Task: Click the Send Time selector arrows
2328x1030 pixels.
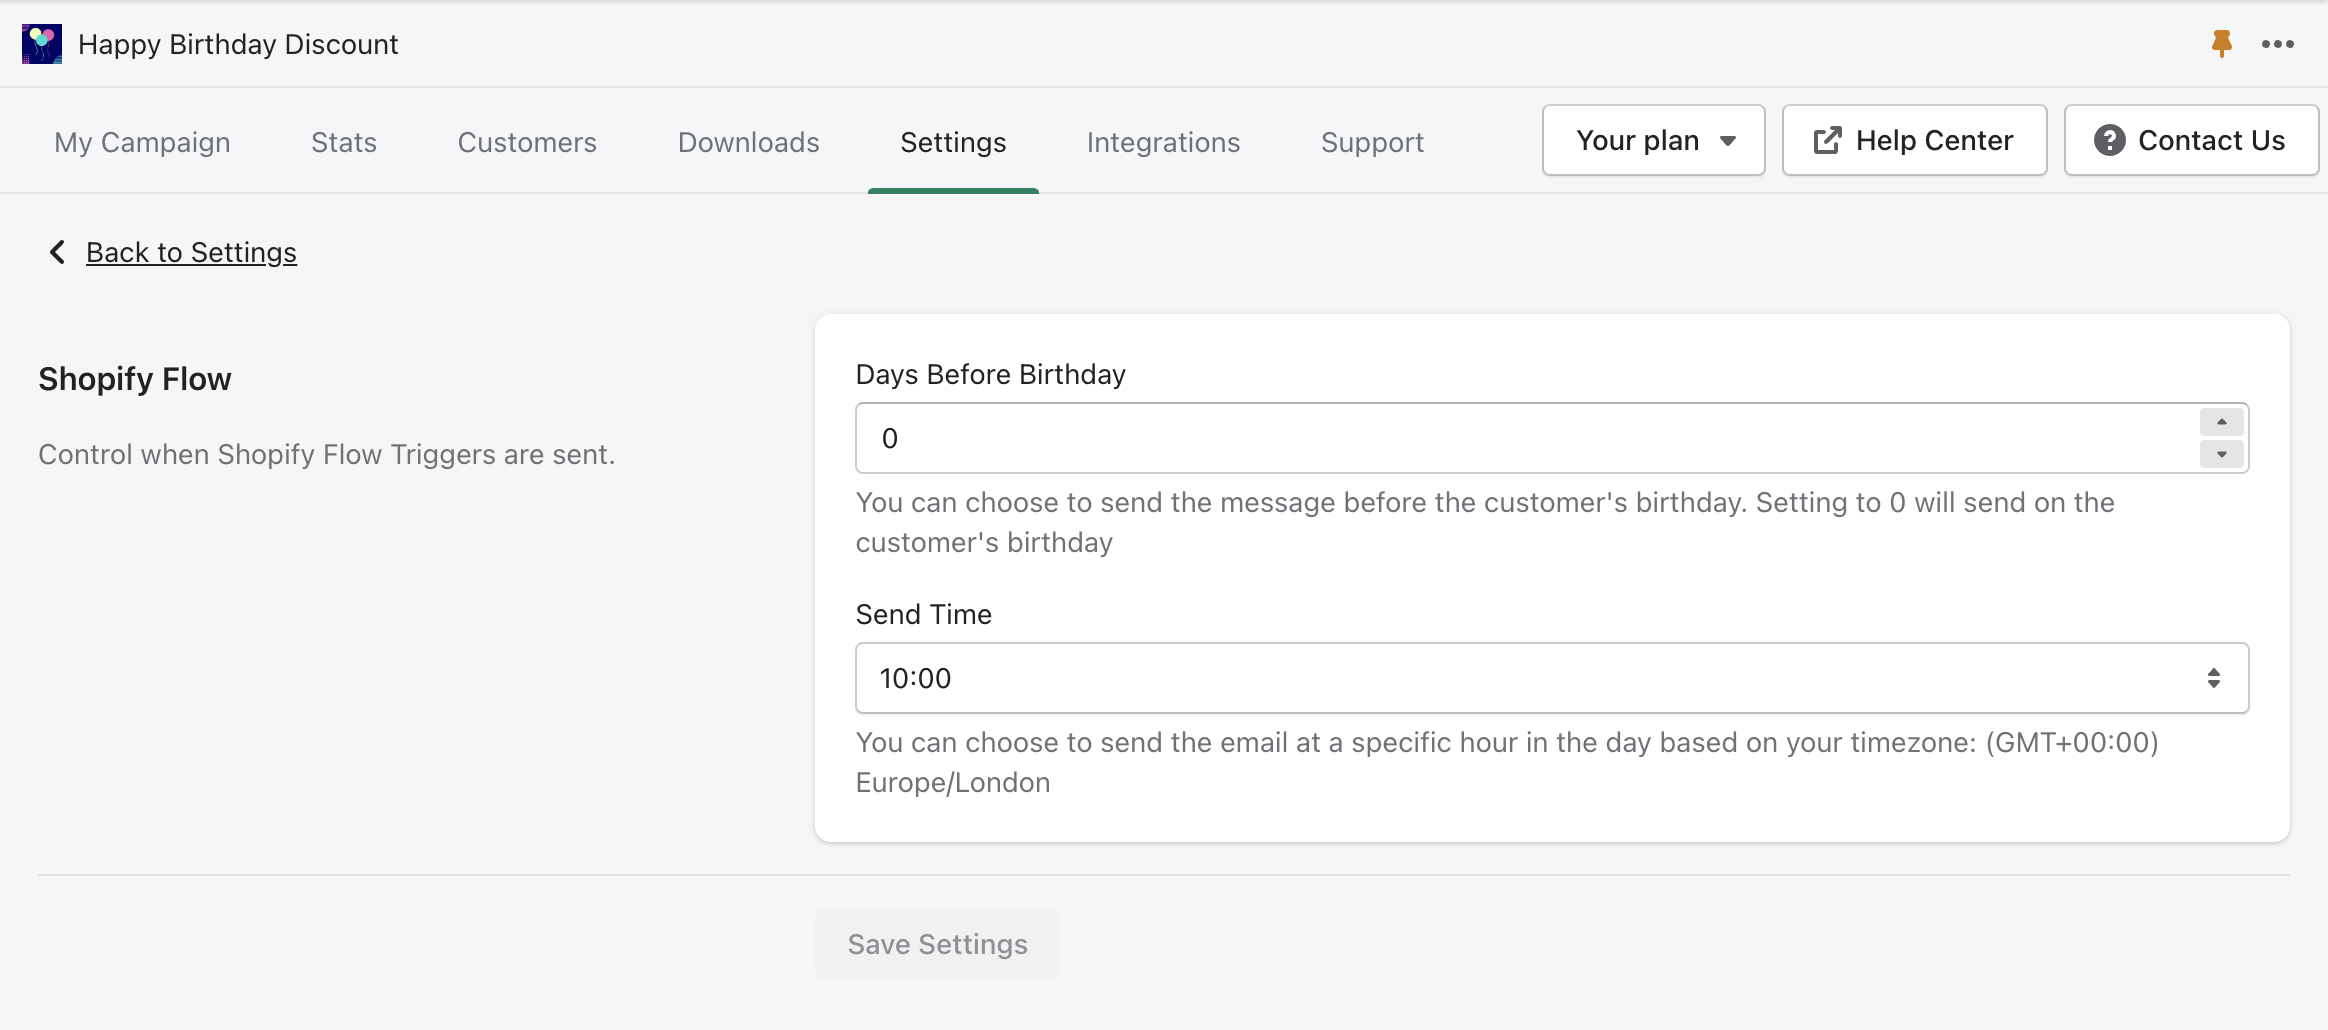Action: pyautogui.click(x=2213, y=678)
